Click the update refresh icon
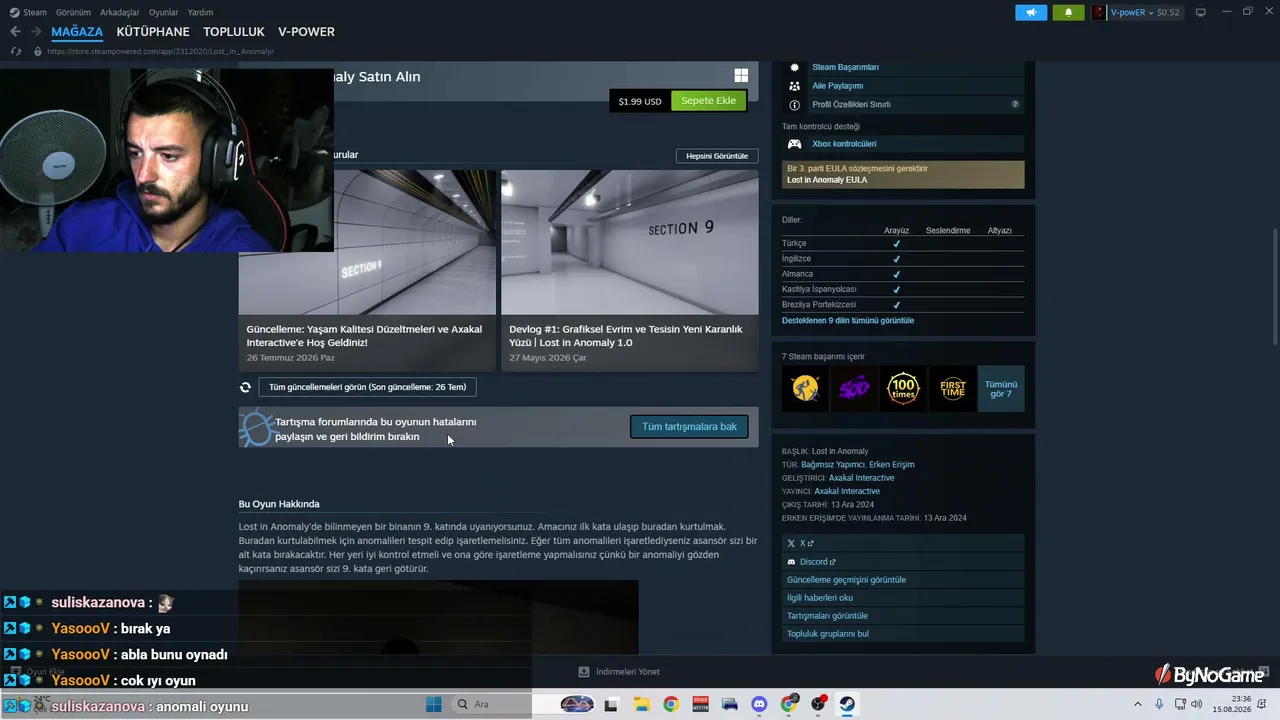 tap(245, 387)
